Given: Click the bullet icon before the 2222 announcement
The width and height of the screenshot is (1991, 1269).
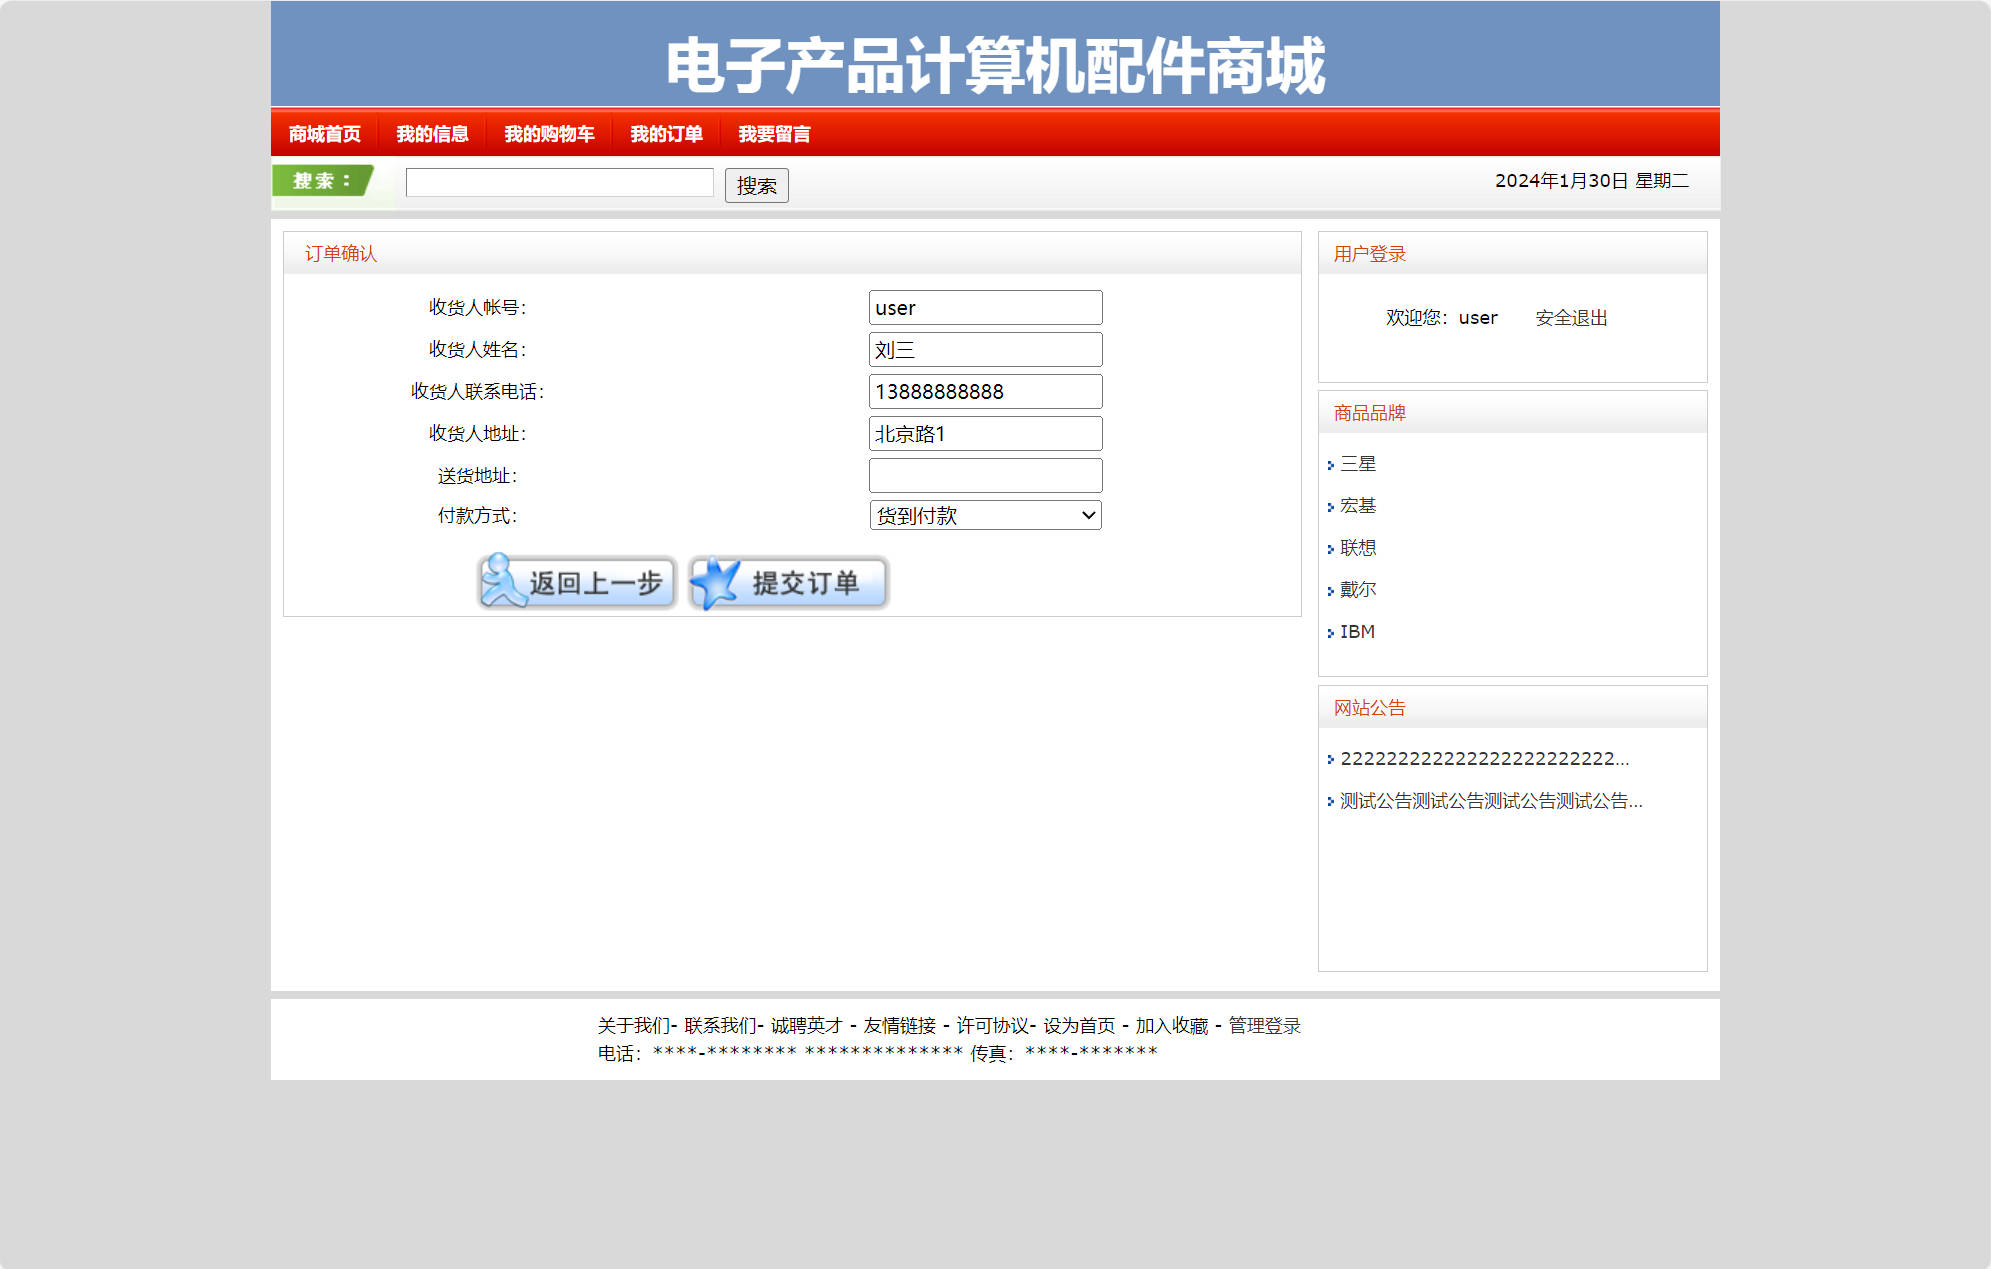Looking at the screenshot, I should click(x=1330, y=760).
